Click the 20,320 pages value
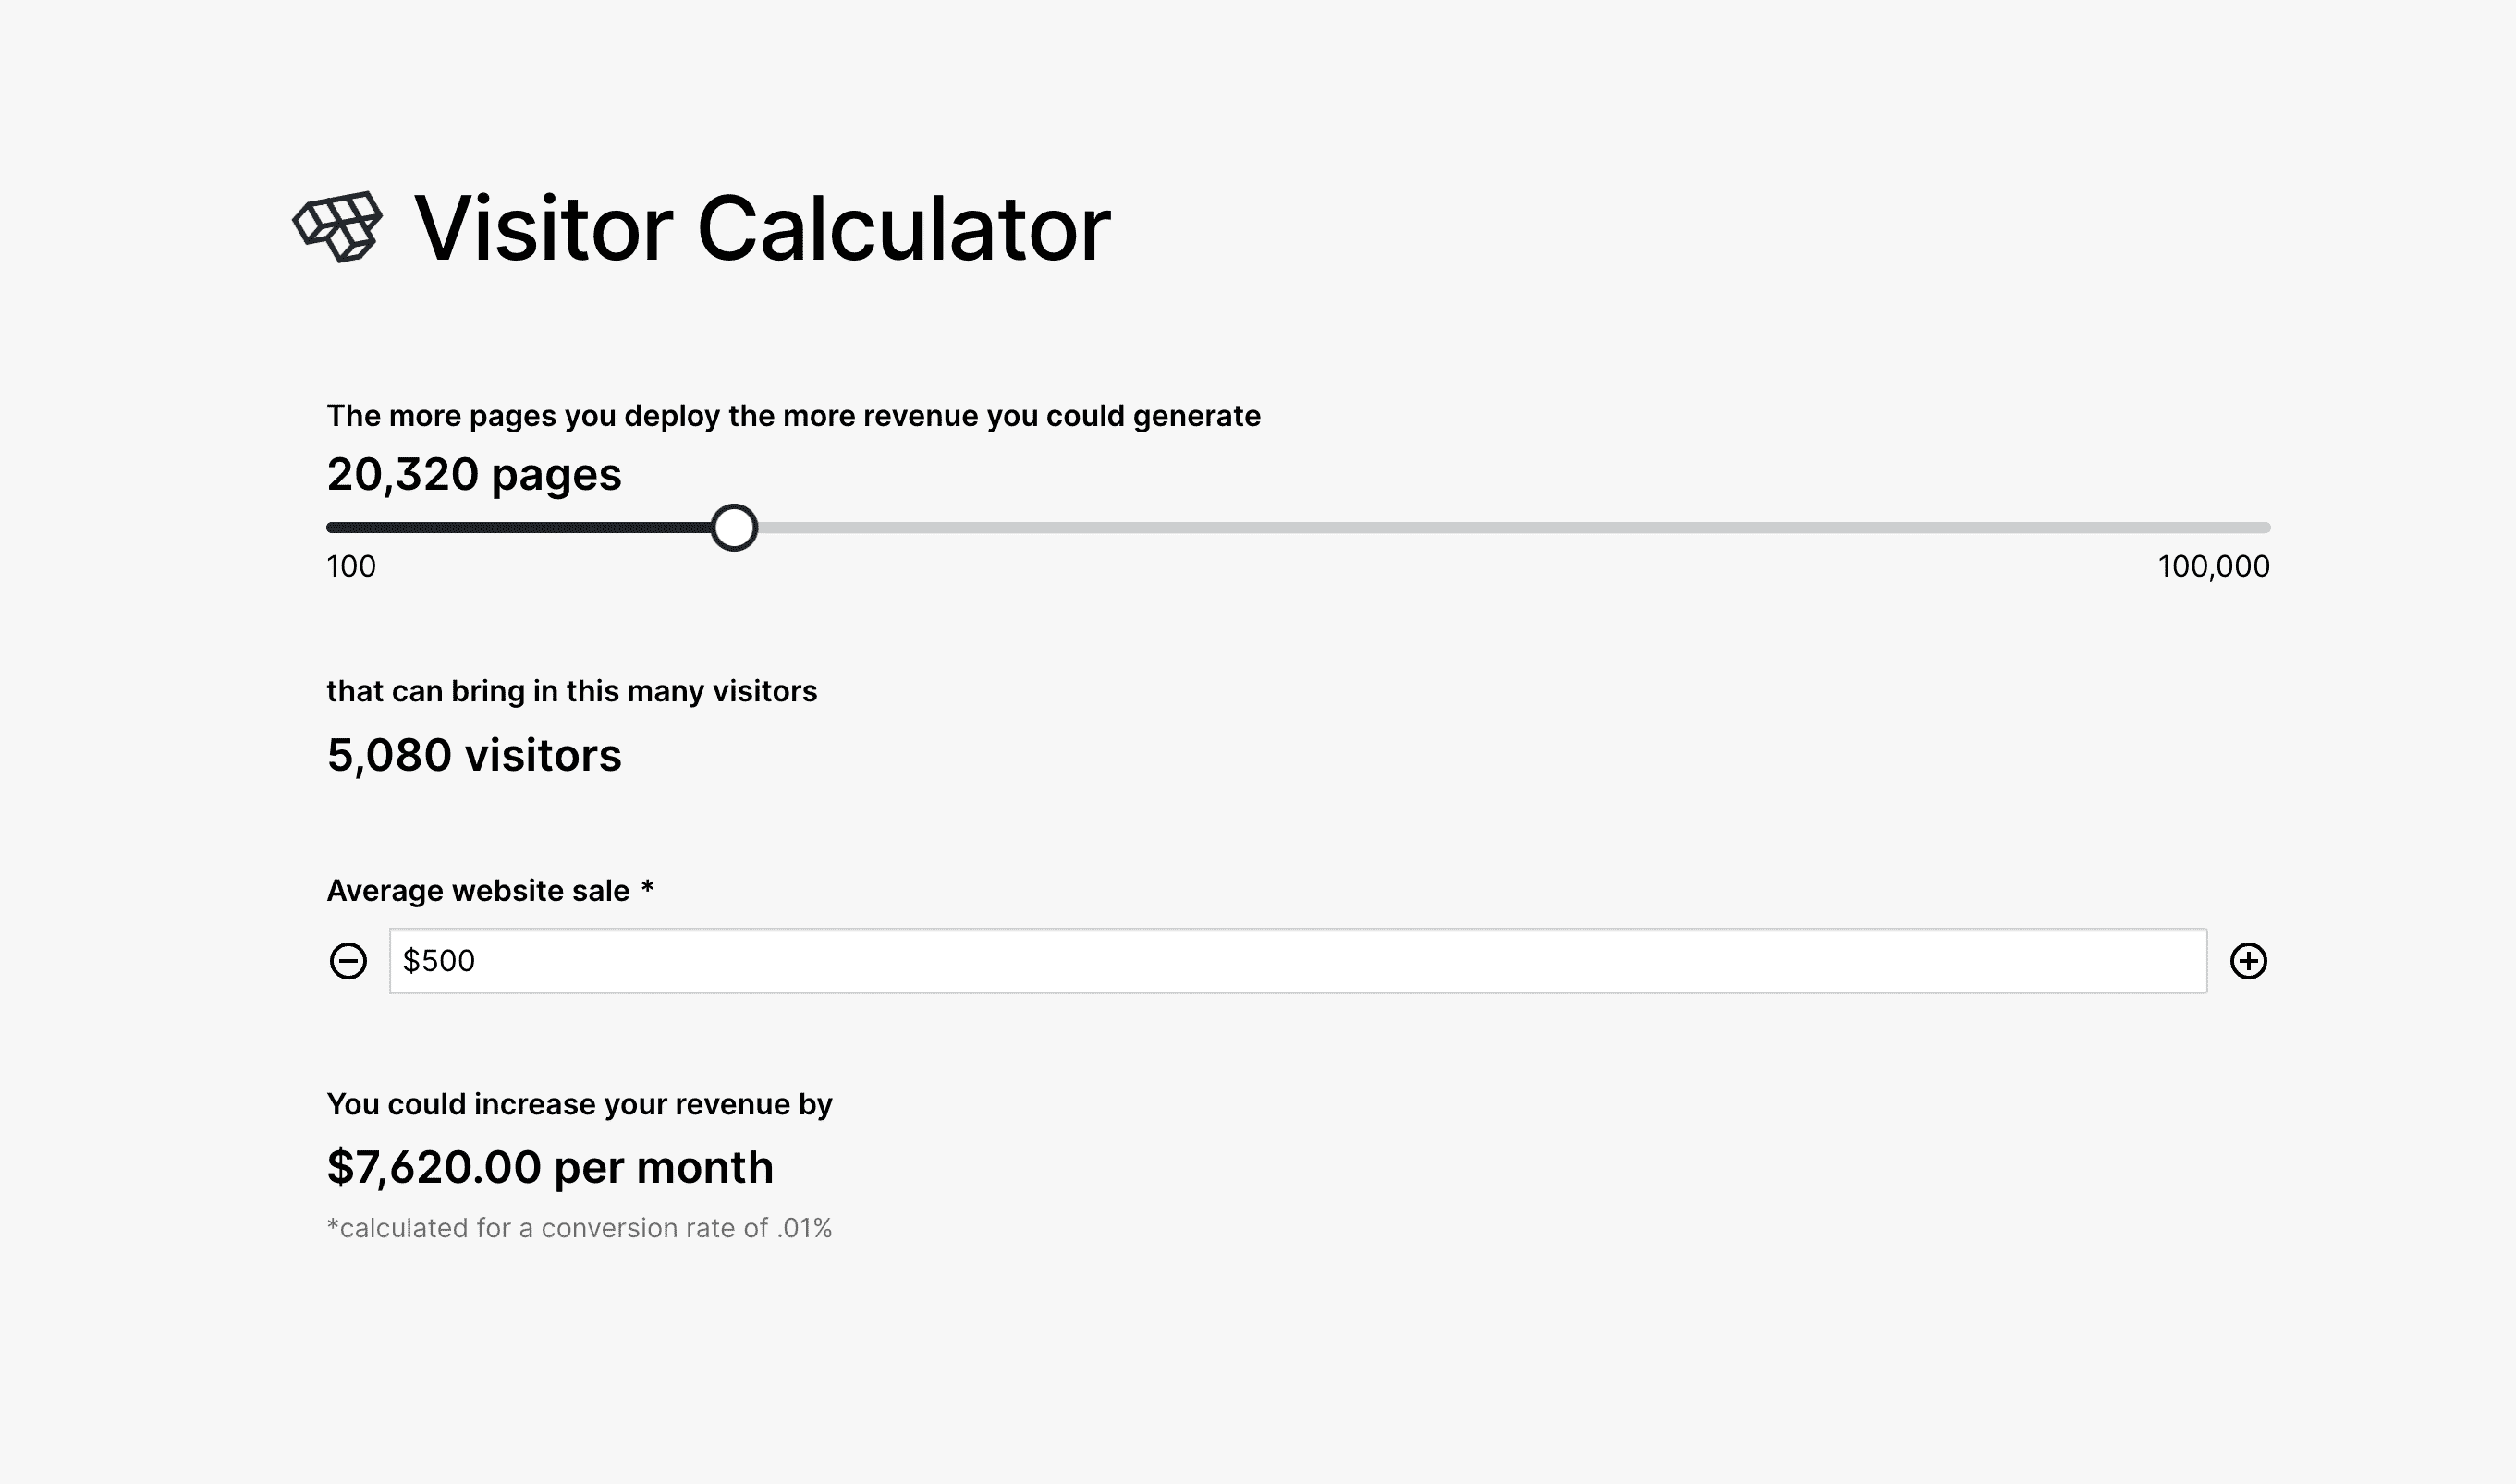Image resolution: width=2516 pixels, height=1484 pixels. point(474,474)
